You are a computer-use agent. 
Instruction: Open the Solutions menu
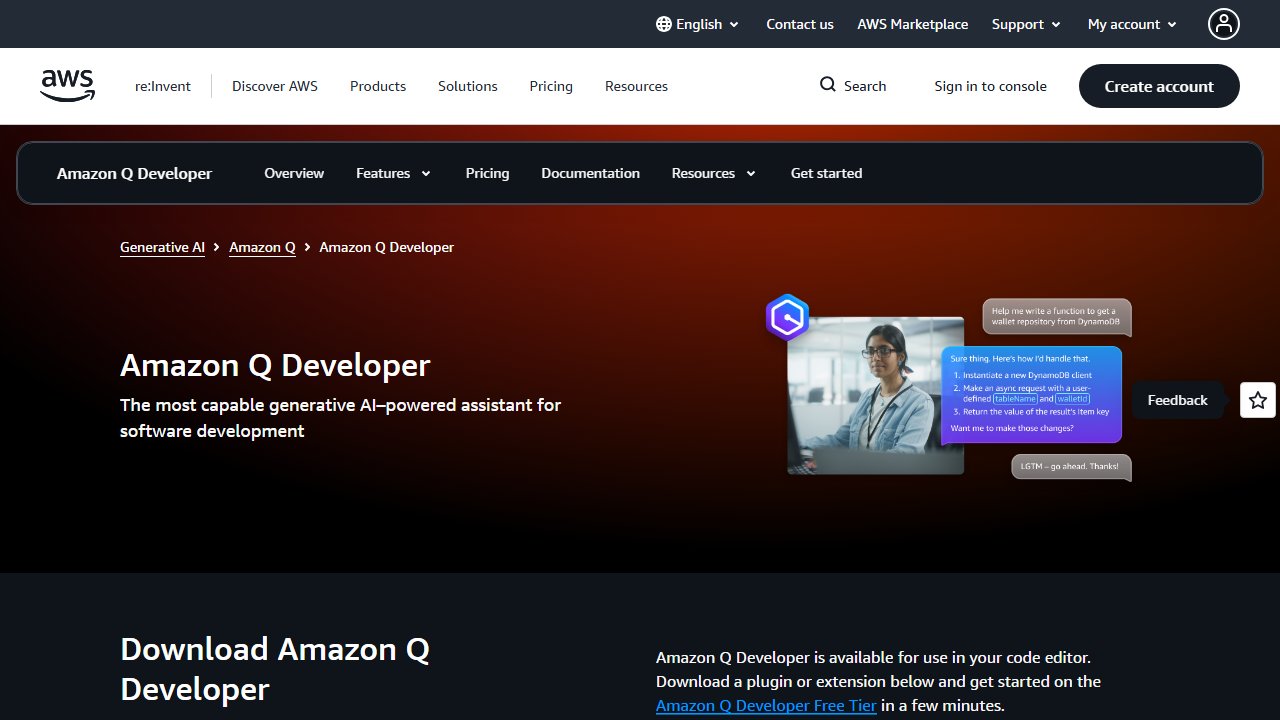(468, 86)
